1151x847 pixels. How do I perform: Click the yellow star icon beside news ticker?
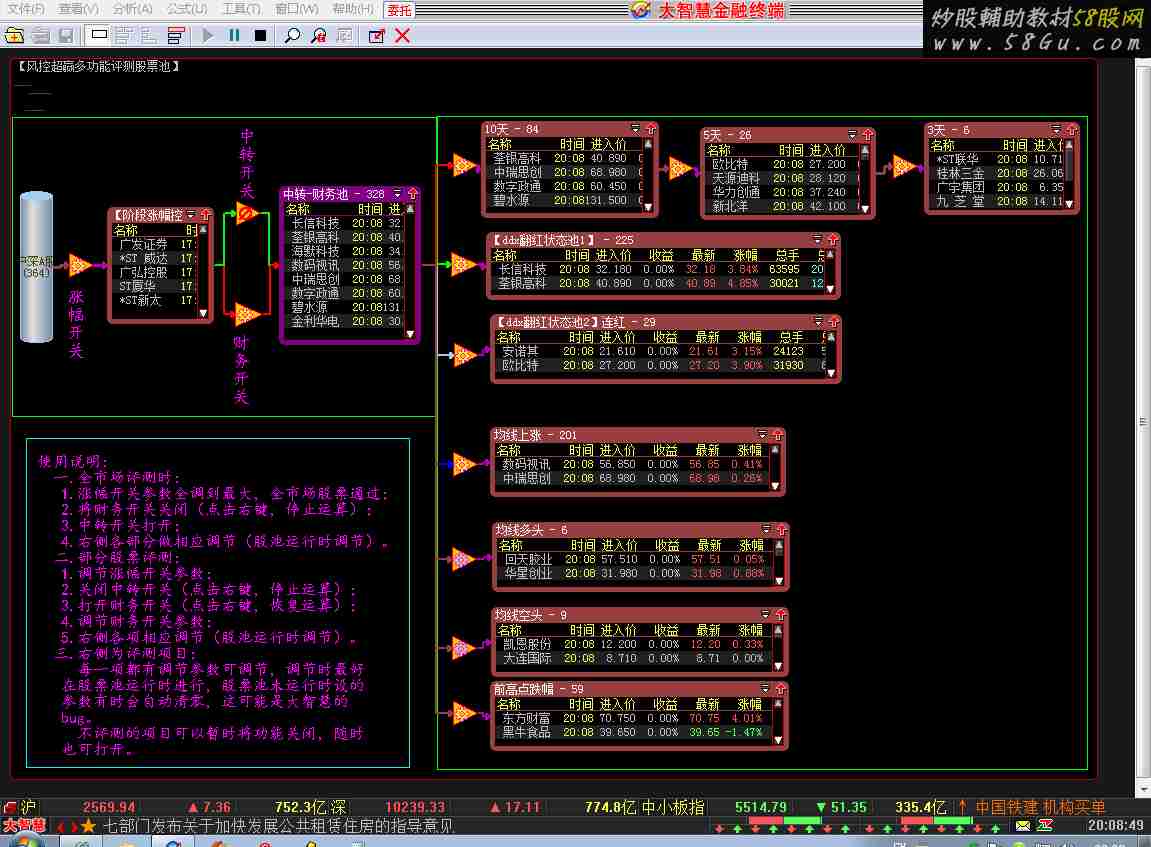pos(89,826)
